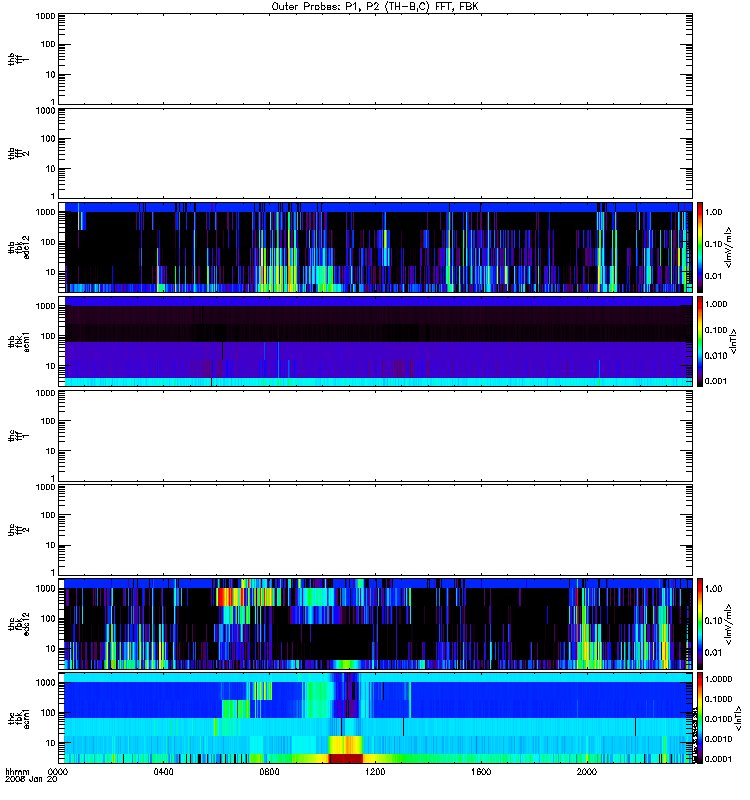The width and height of the screenshot is (750, 800).
Task: Click the '1.0000' tick on thc scm1 color bar
Action: [x=718, y=679]
